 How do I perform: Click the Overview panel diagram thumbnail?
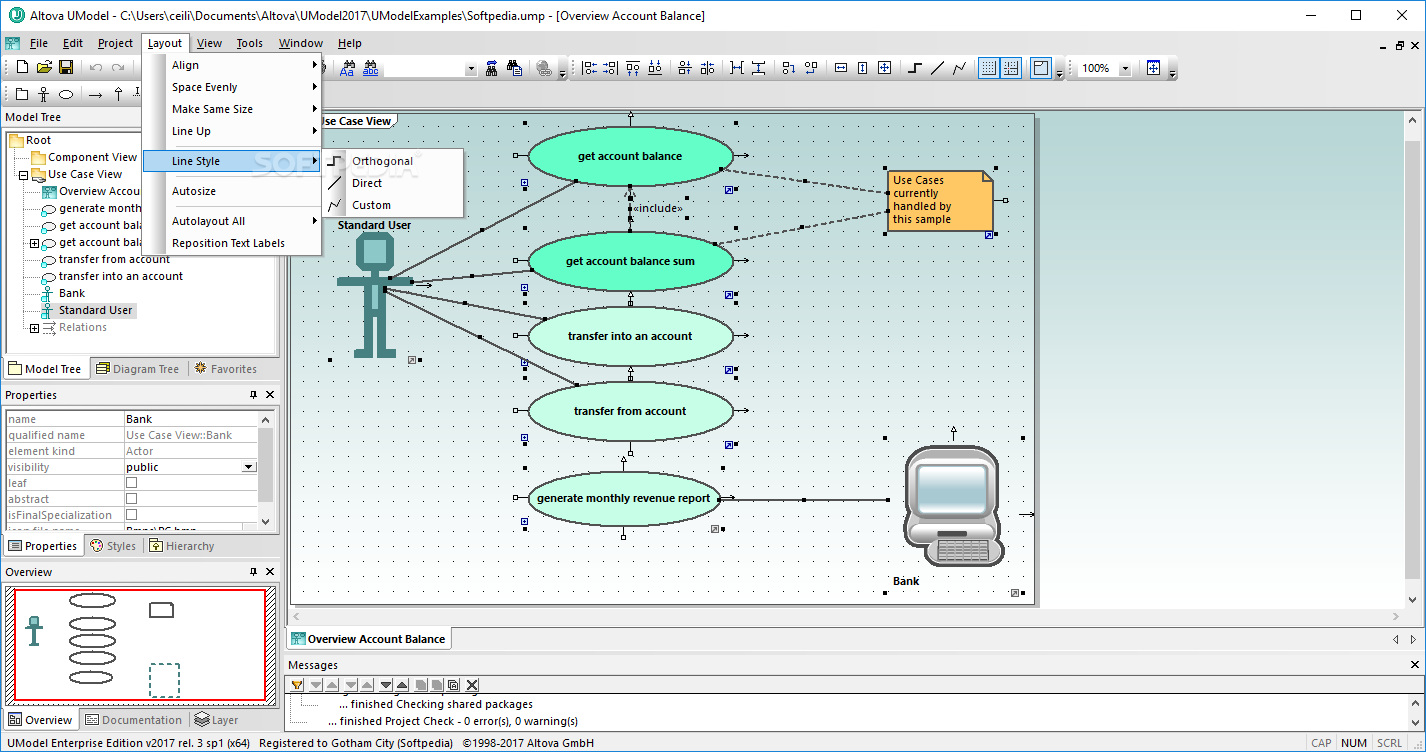[140, 644]
